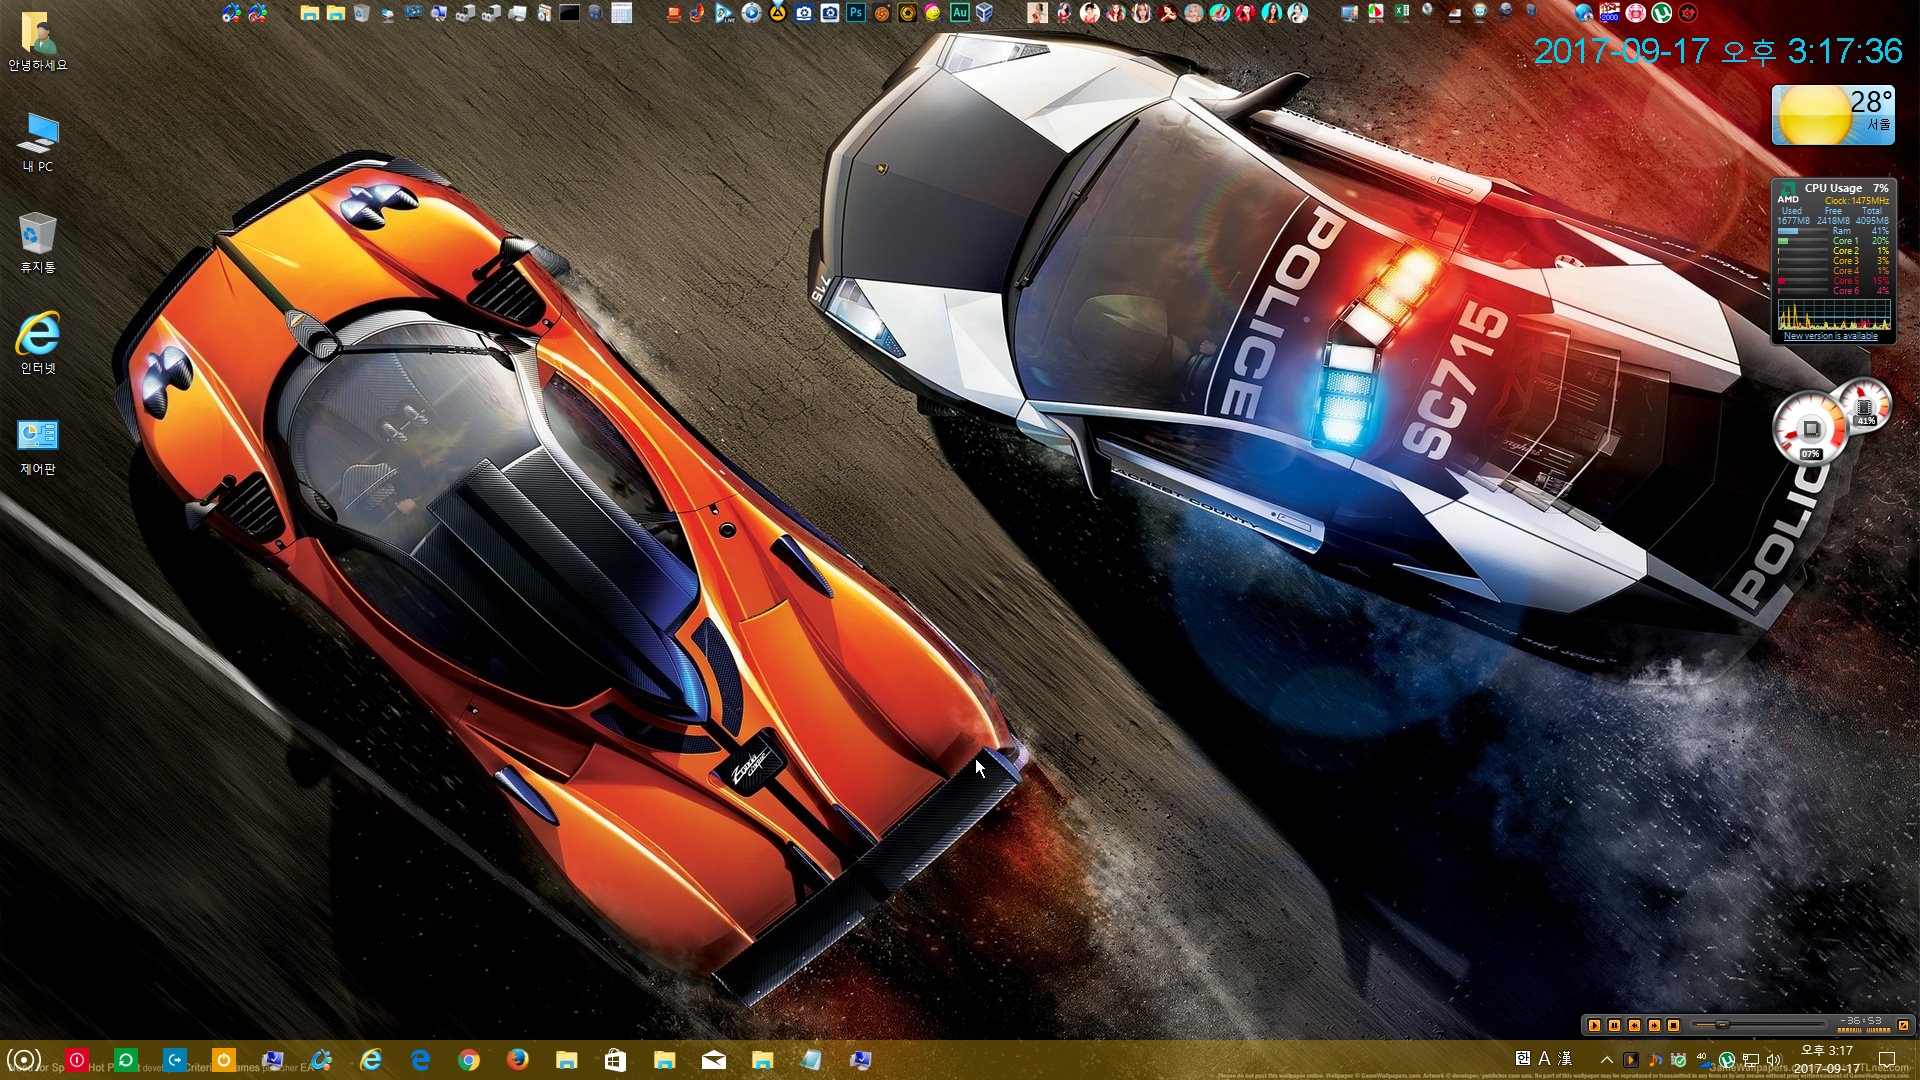1920x1080 pixels.
Task: Open the 내 PC desktop icon
Action: pyautogui.click(x=38, y=141)
